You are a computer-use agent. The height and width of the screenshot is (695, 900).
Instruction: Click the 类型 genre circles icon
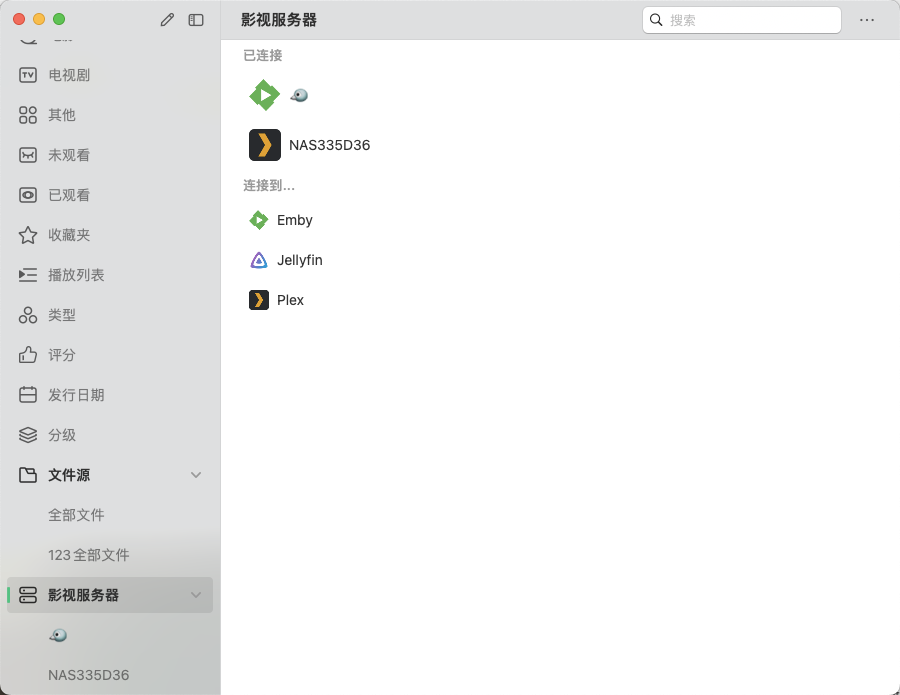point(28,315)
